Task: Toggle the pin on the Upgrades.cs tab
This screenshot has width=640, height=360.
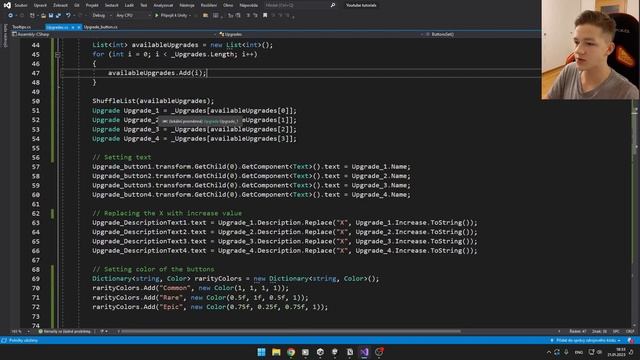Action: (73, 27)
